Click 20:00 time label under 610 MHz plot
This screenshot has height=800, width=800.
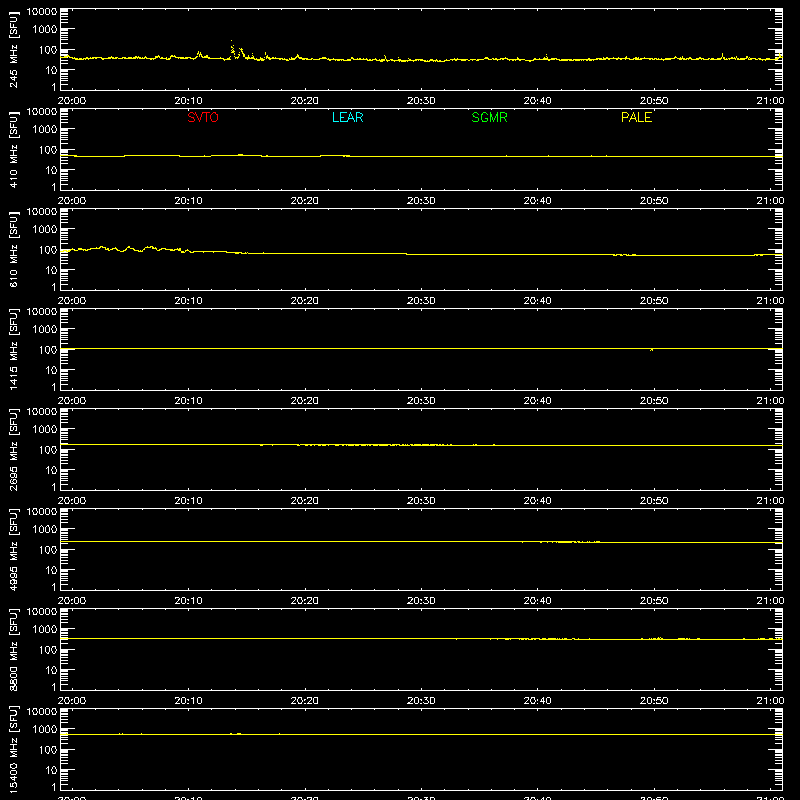click(x=72, y=301)
